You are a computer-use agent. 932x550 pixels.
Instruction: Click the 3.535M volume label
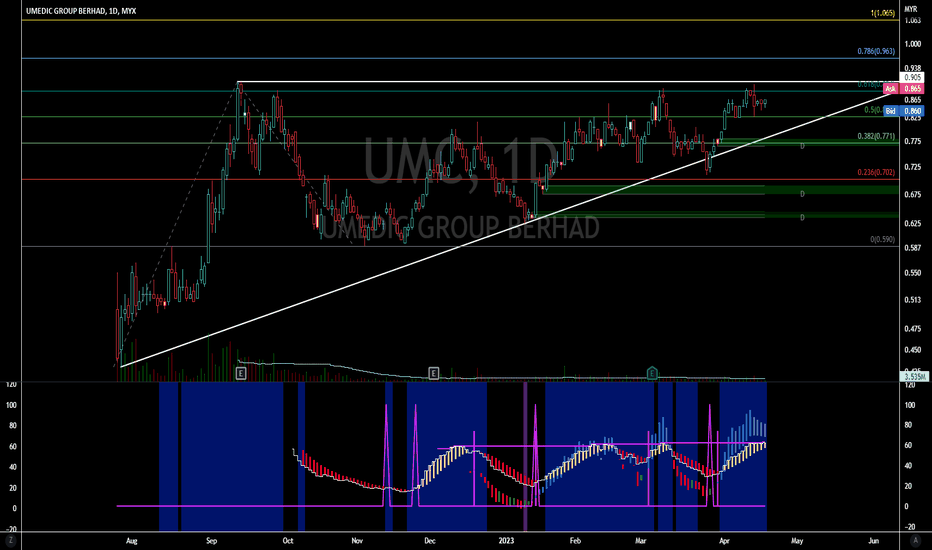click(x=916, y=376)
